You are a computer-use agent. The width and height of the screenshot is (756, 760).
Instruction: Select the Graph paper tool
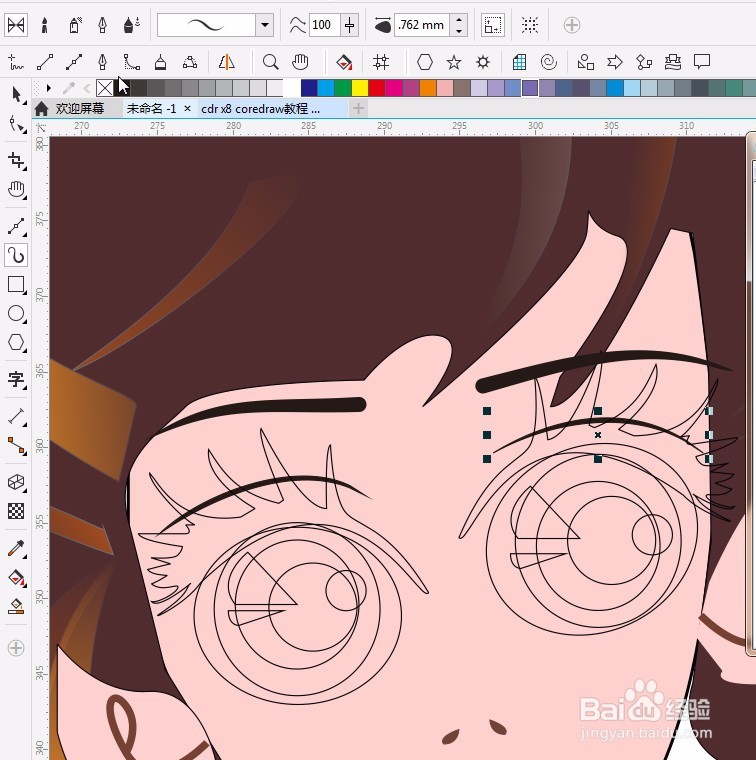[x=519, y=62]
